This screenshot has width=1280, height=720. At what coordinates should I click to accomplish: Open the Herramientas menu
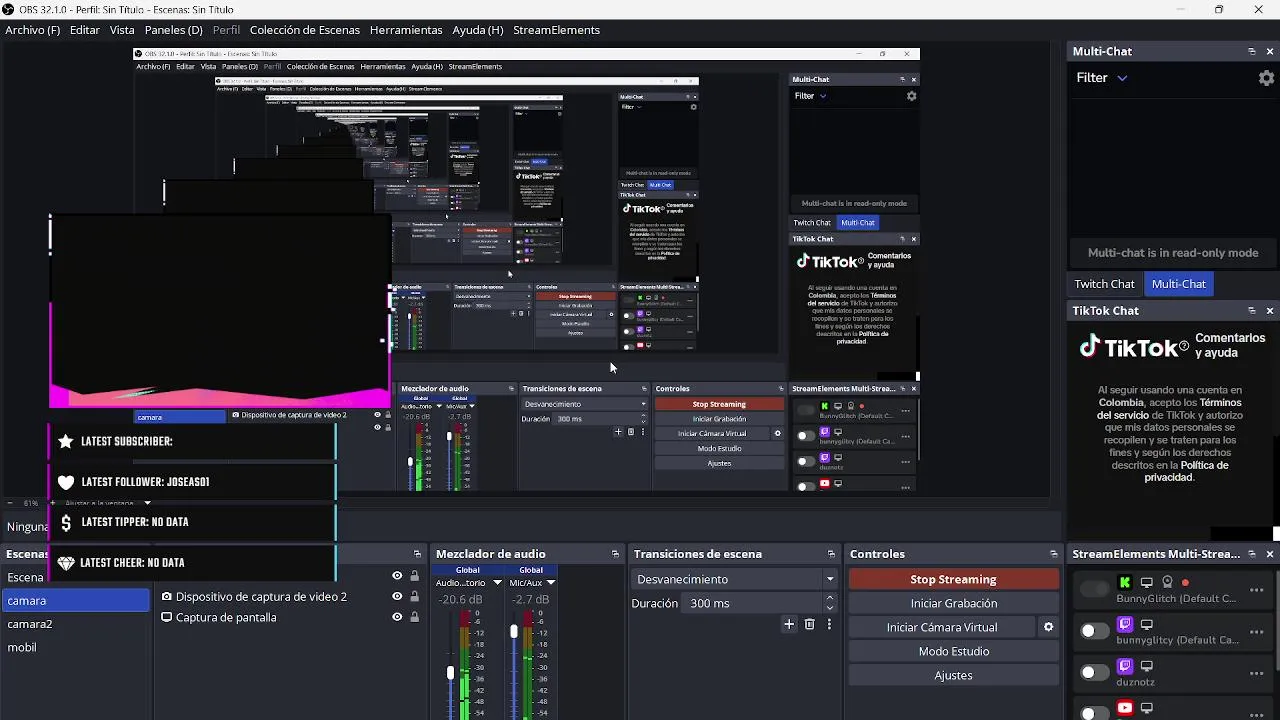coord(406,30)
